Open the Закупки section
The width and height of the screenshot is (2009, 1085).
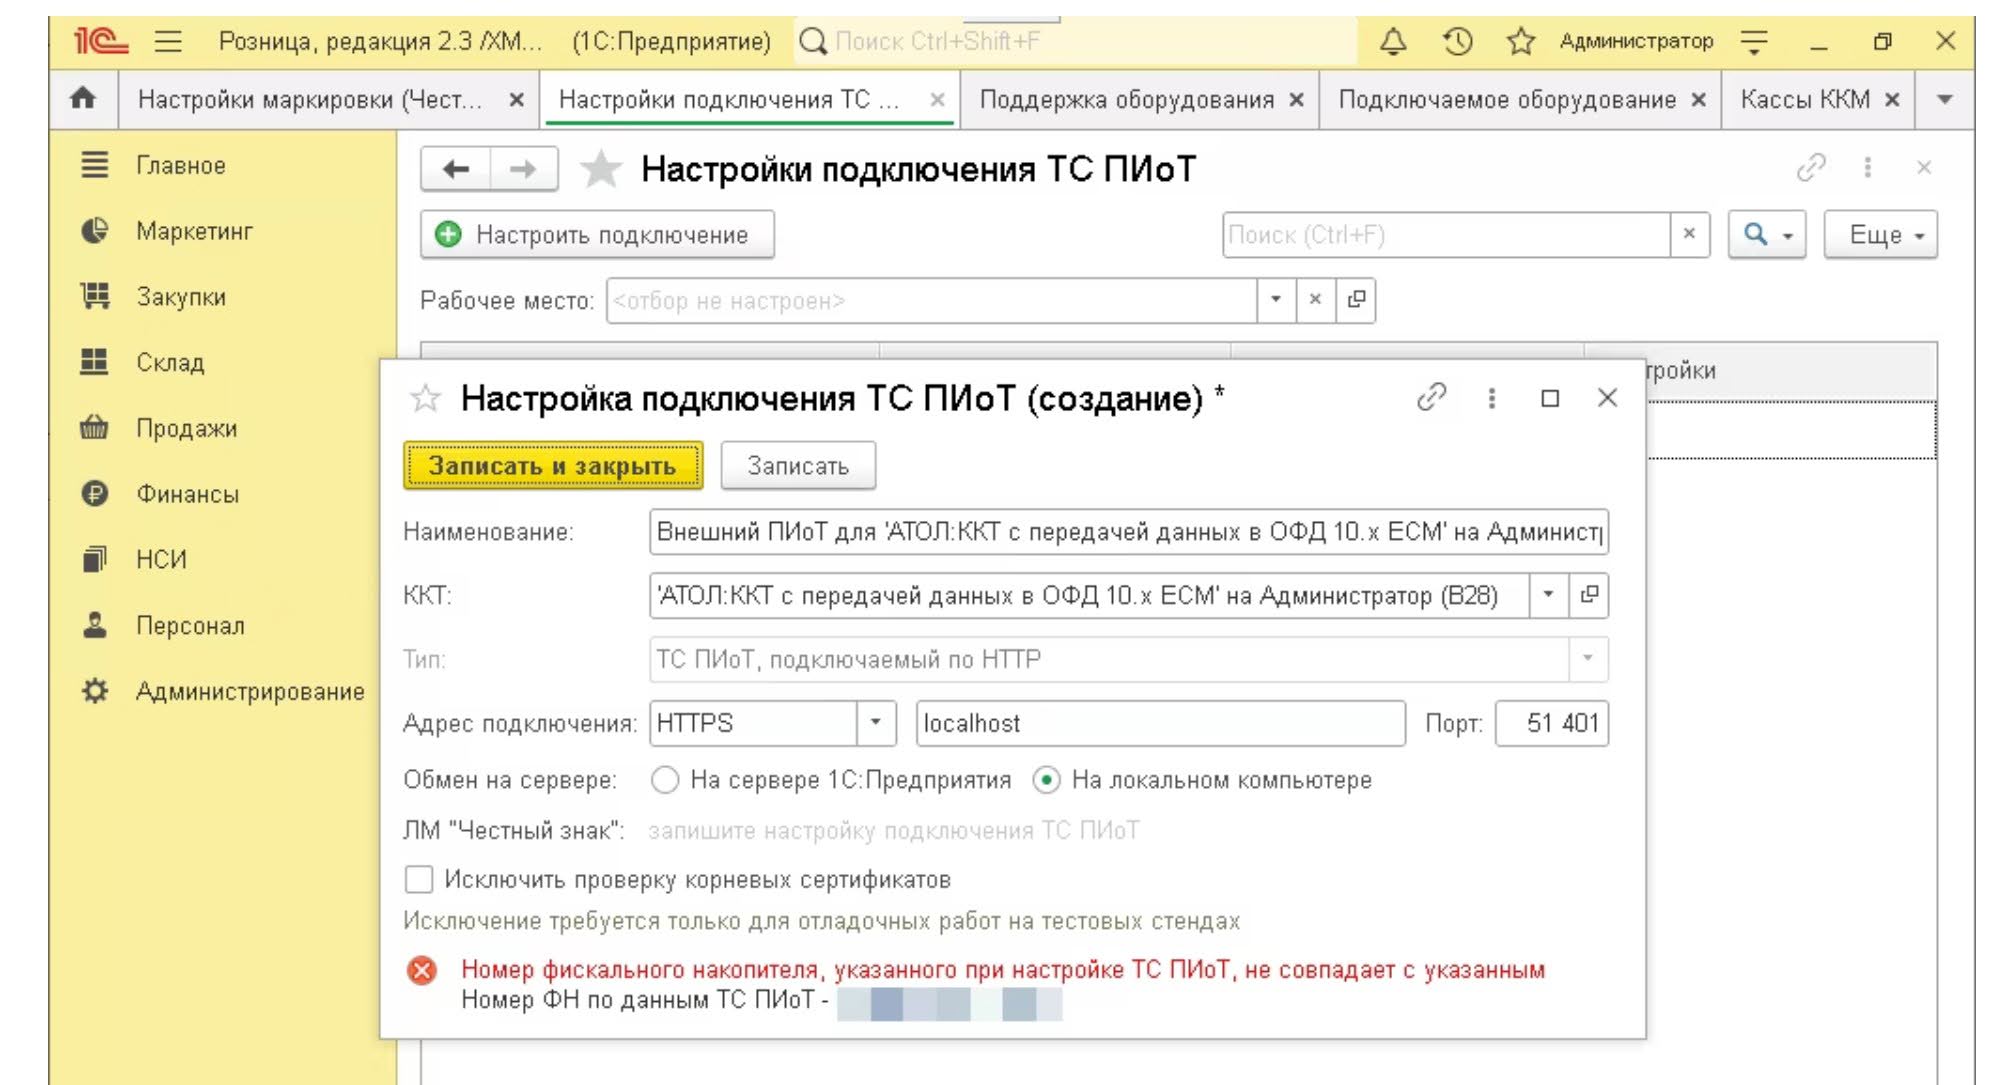tap(181, 297)
